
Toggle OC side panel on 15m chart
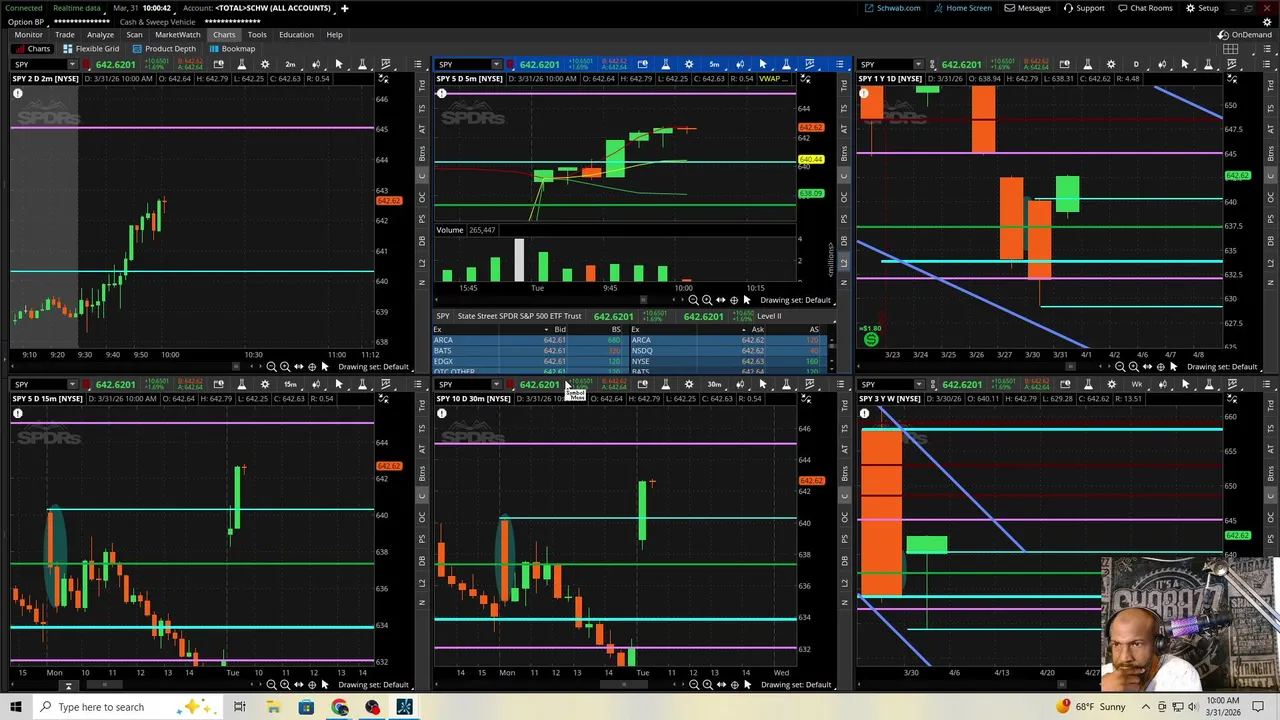coord(422,517)
